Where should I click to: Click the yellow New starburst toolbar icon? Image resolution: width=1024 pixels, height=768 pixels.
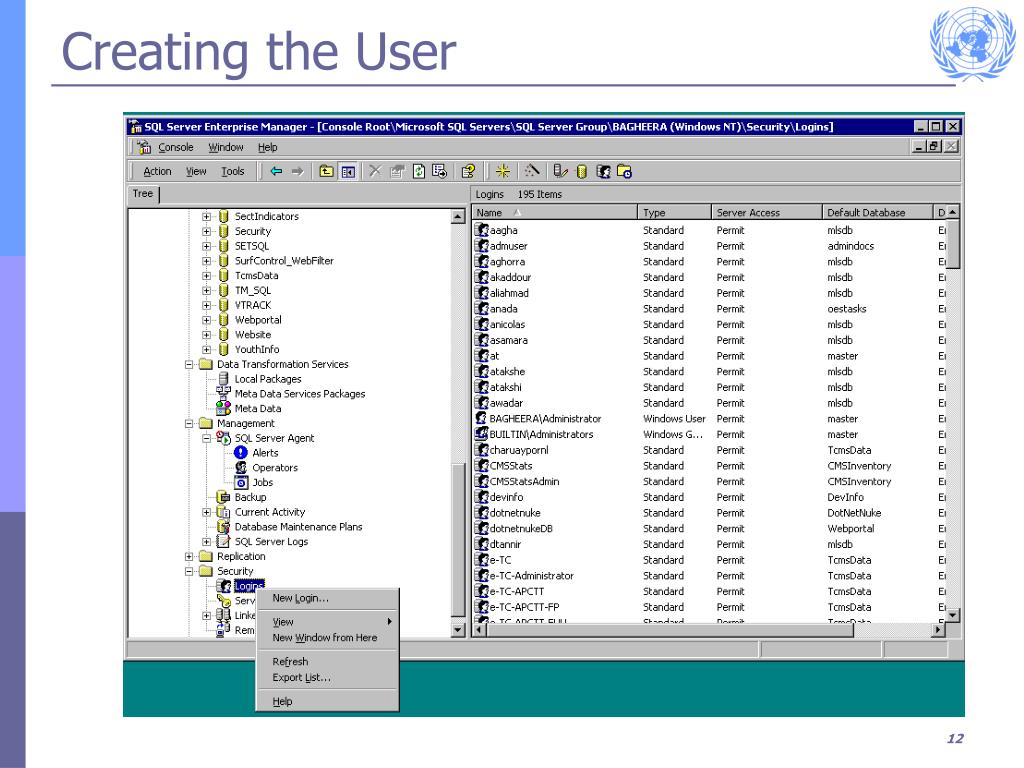(x=502, y=171)
